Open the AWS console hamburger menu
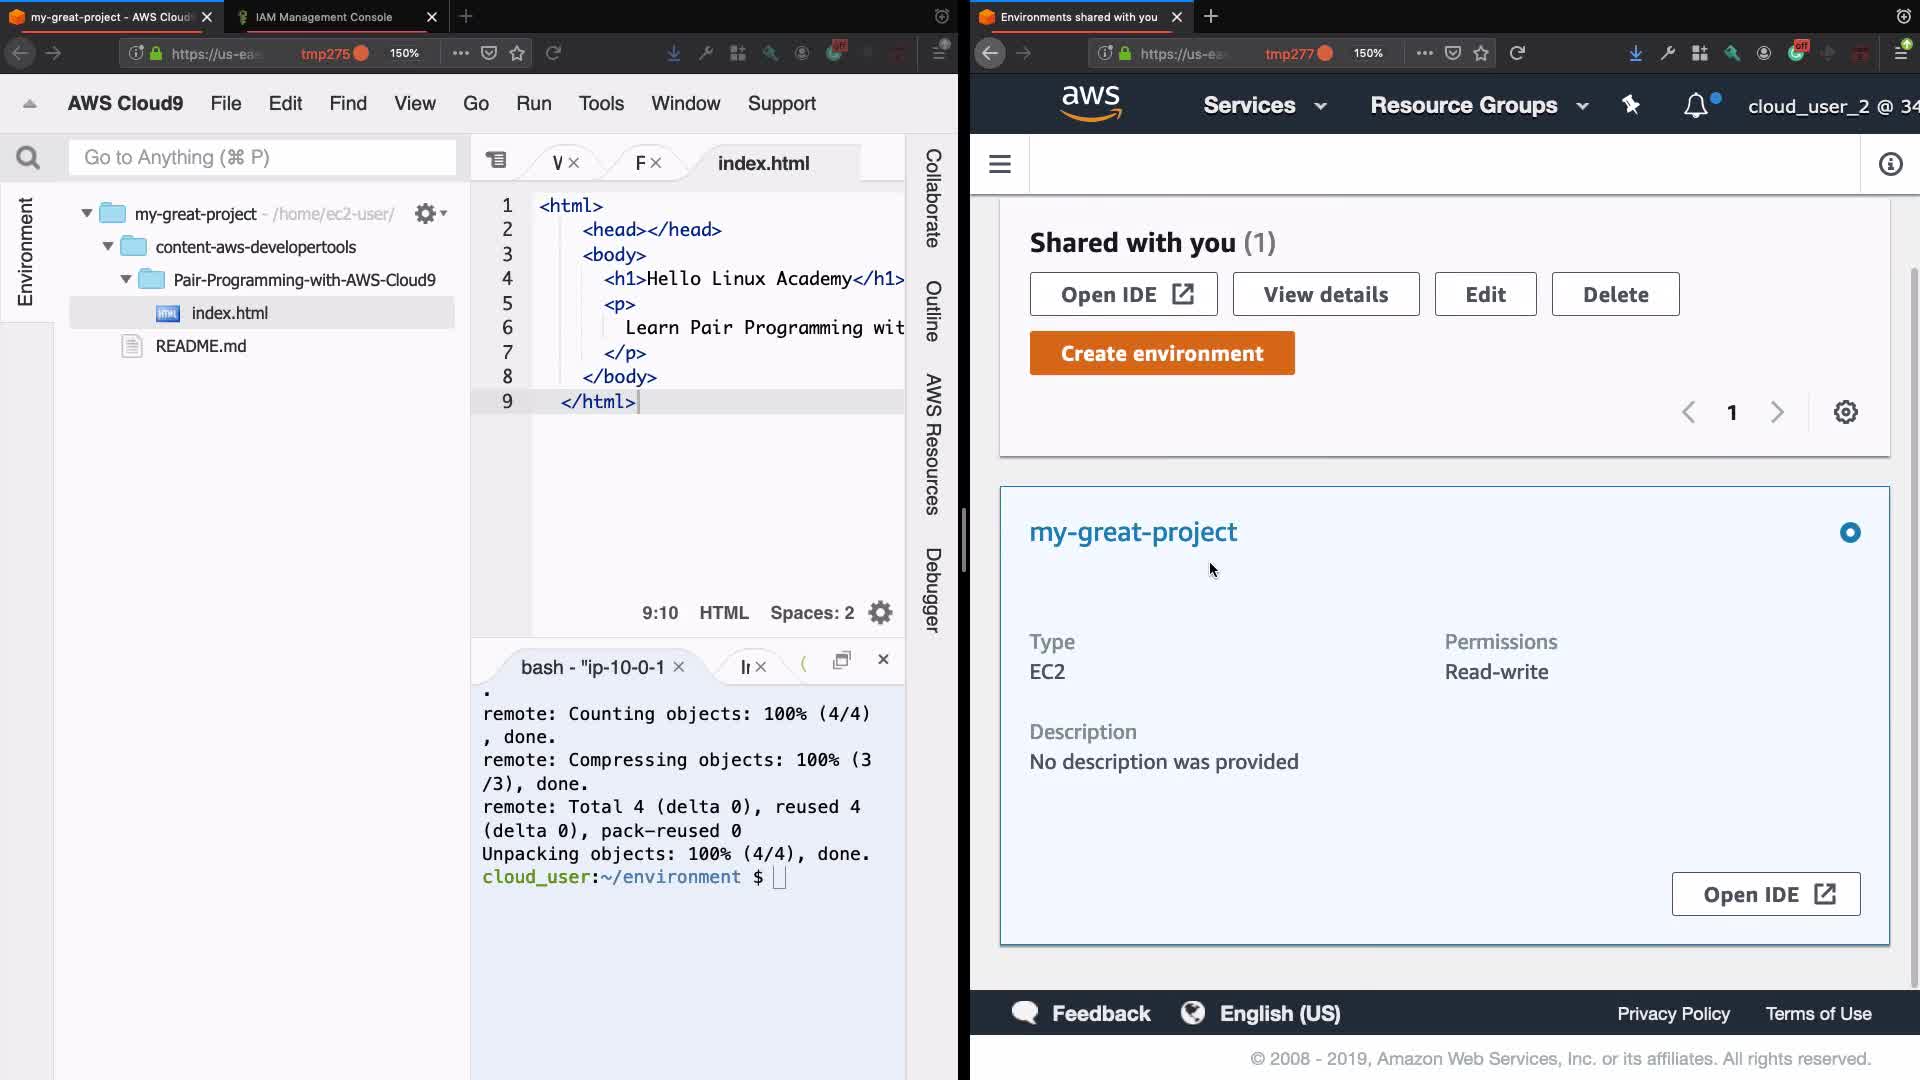1920x1080 pixels. tap(999, 164)
